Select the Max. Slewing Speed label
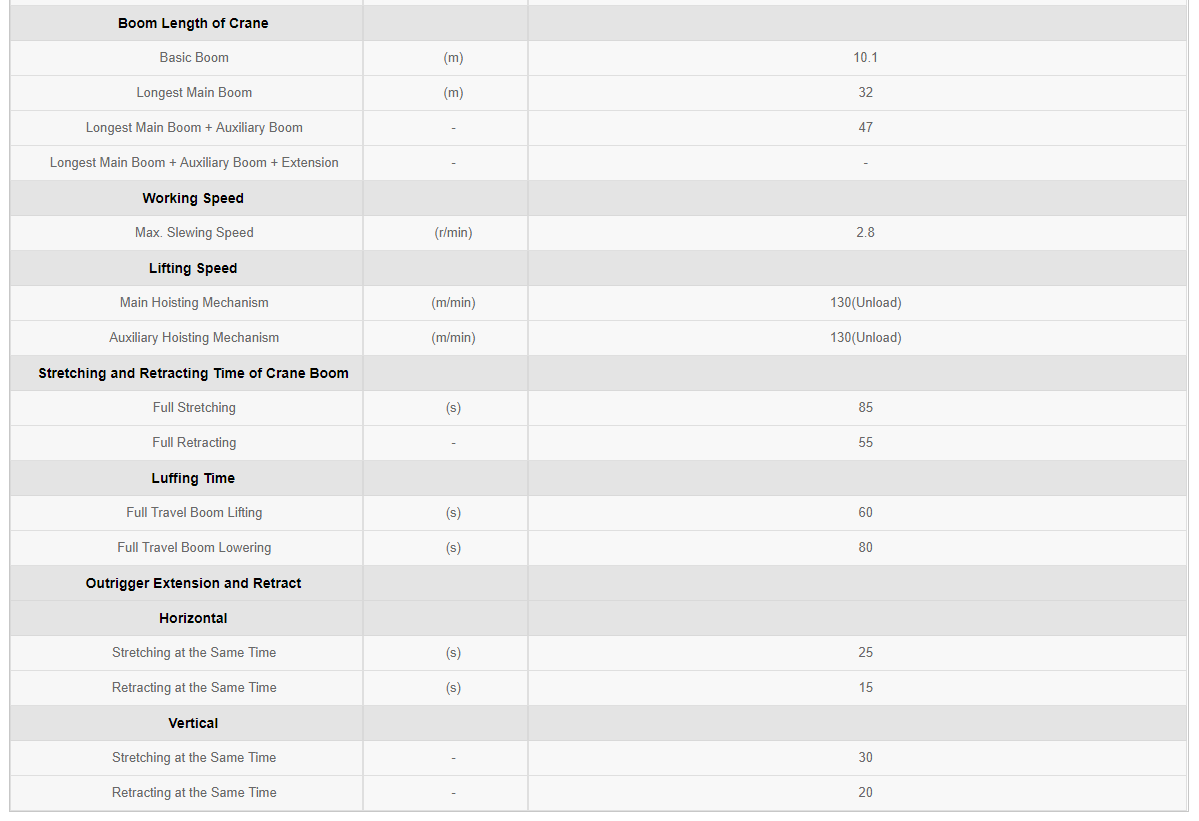 click(194, 232)
